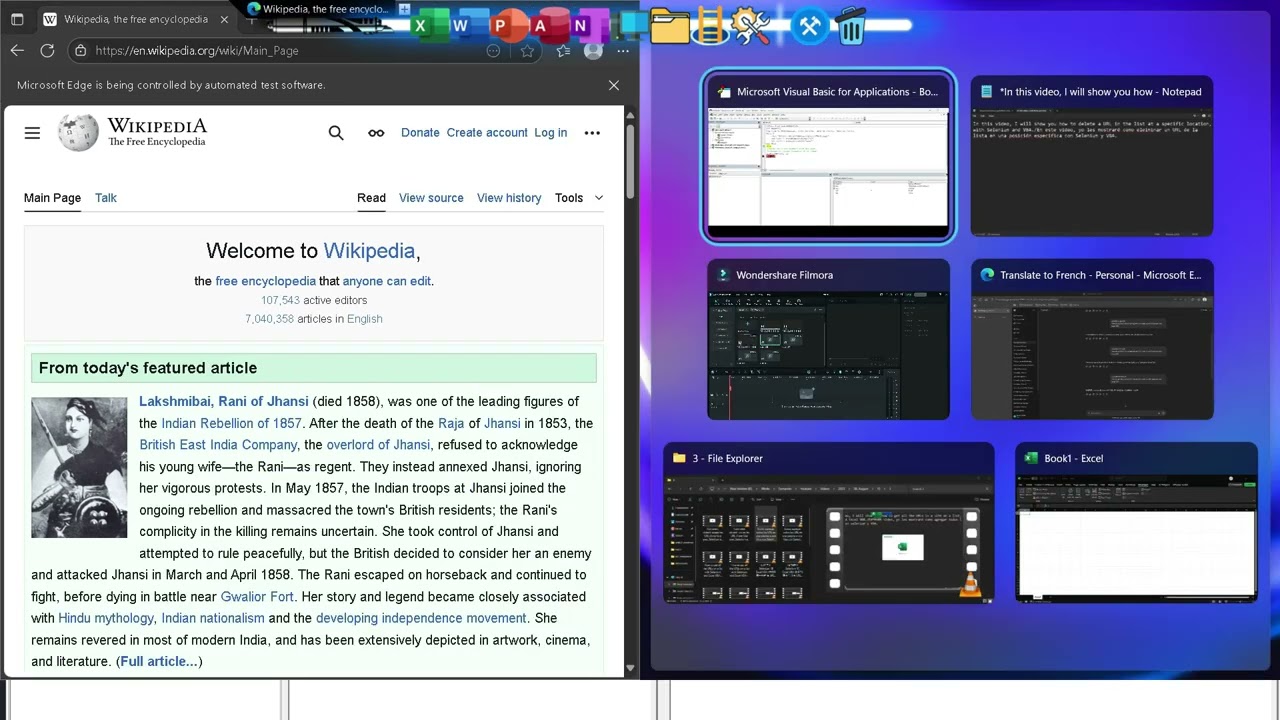Select the Notepad window thumbnail
This screenshot has width=1280, height=720.
[x=1092, y=158]
